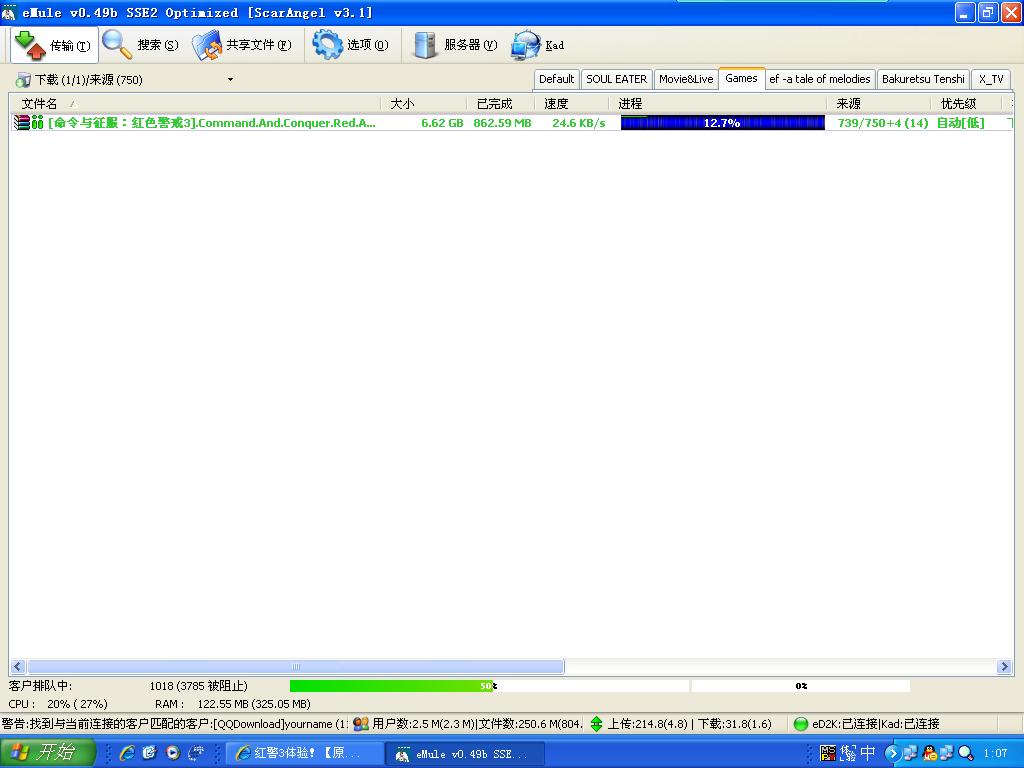Click the horizontal scrollbar right arrow
The width and height of the screenshot is (1024, 768).
tap(1004, 667)
